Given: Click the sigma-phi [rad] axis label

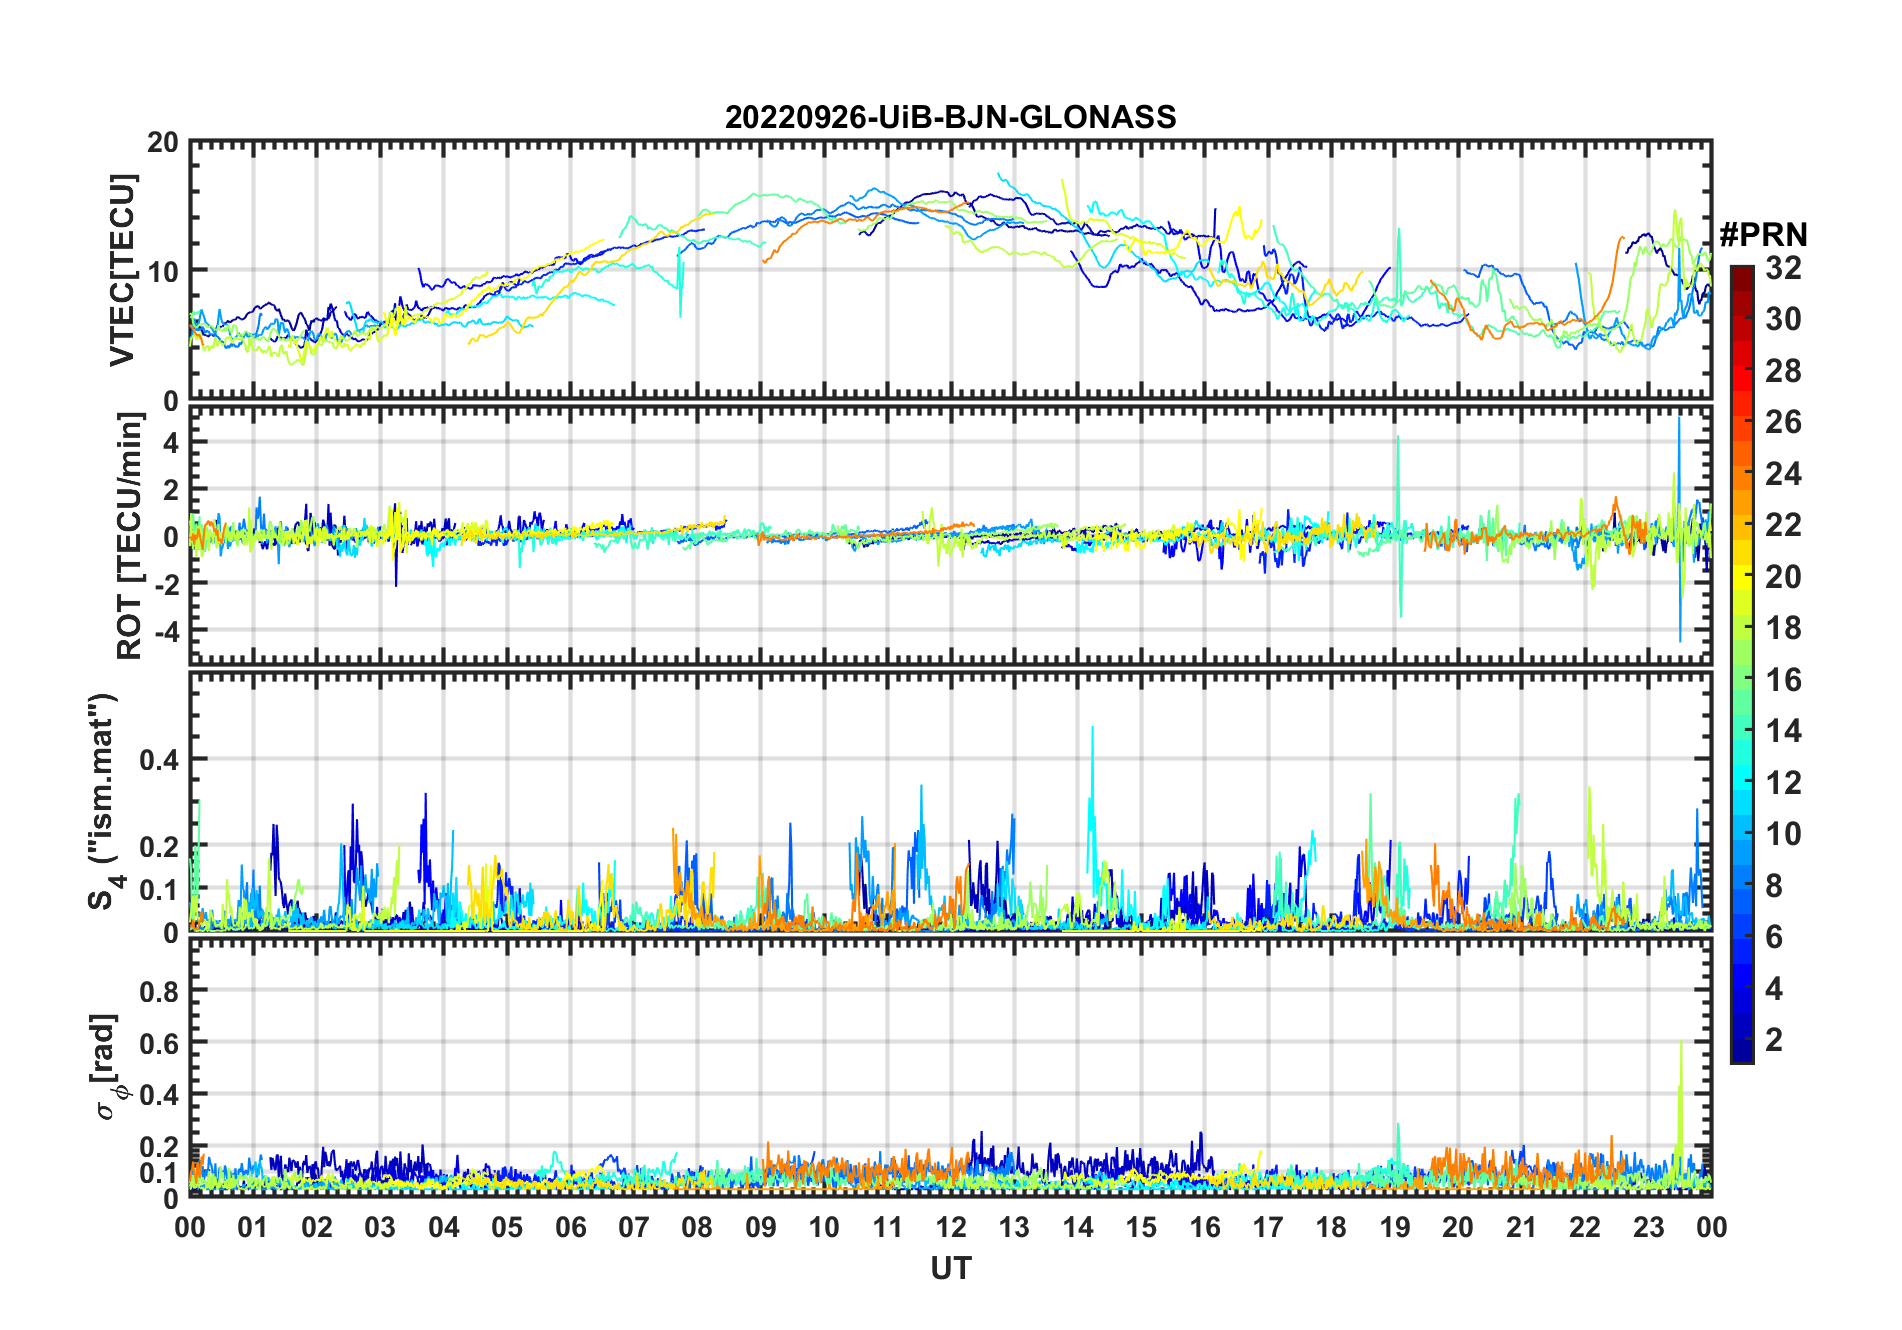Looking at the screenshot, I should 109,1066.
